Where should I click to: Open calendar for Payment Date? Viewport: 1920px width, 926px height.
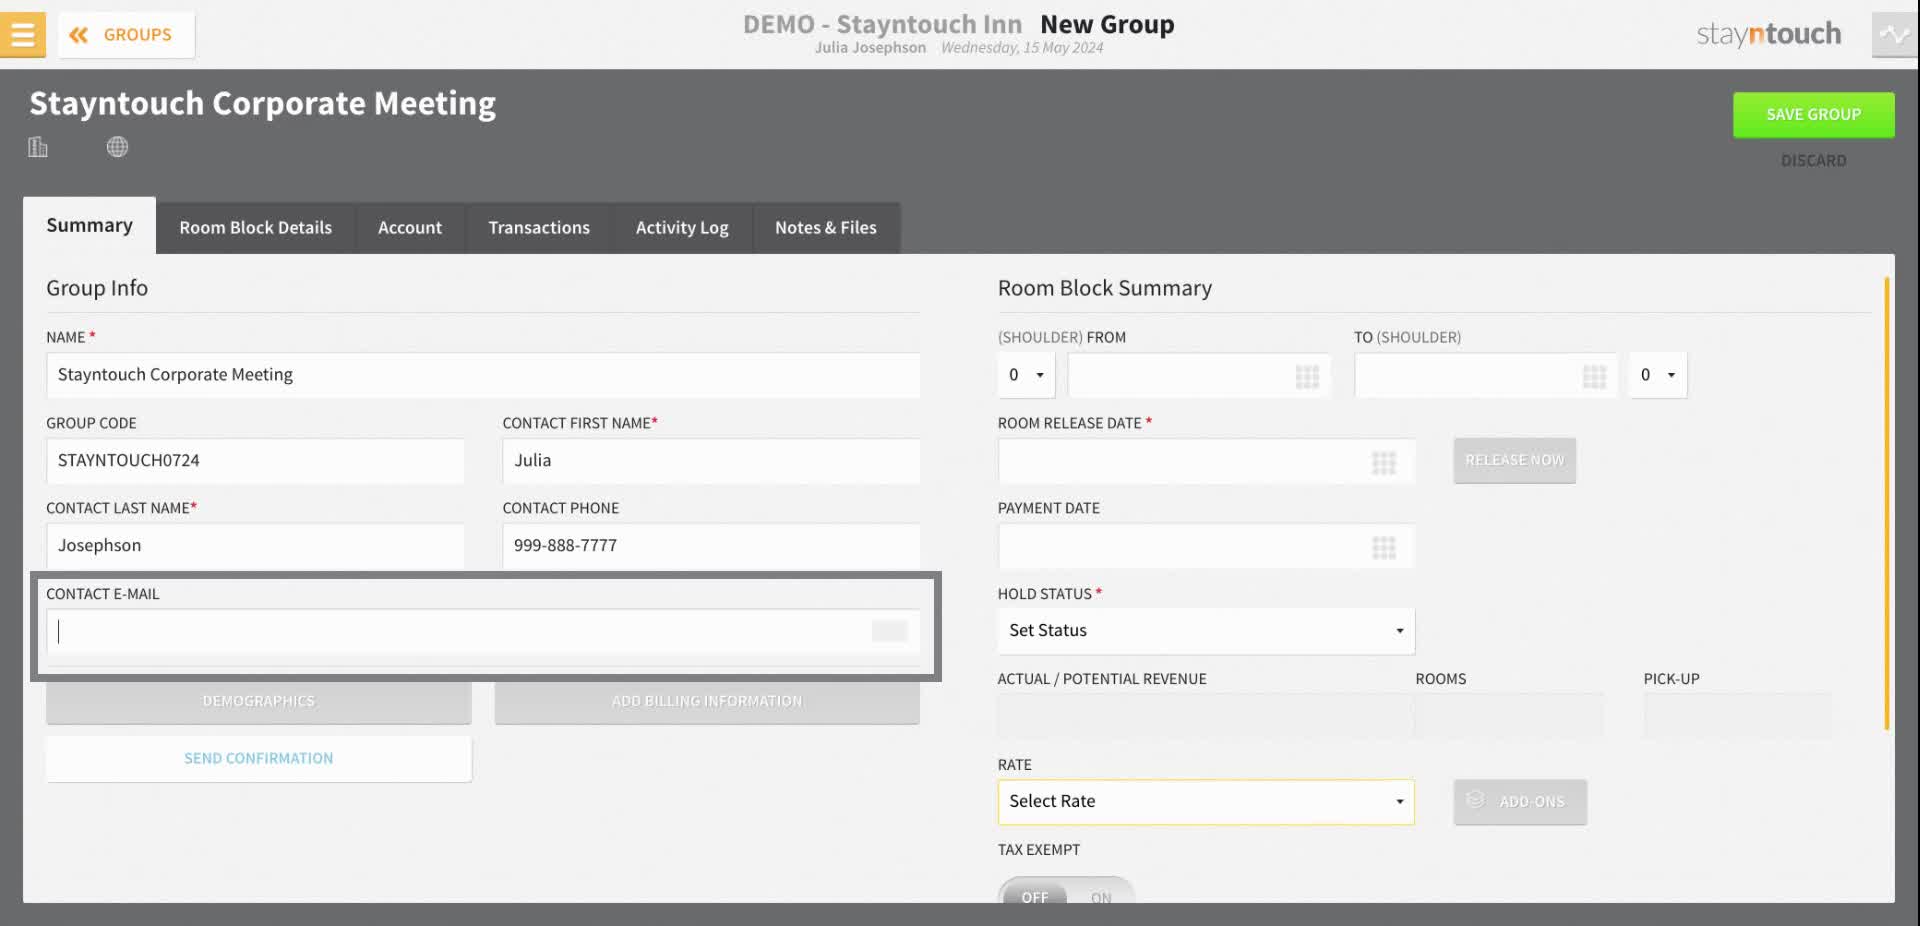[x=1383, y=547]
